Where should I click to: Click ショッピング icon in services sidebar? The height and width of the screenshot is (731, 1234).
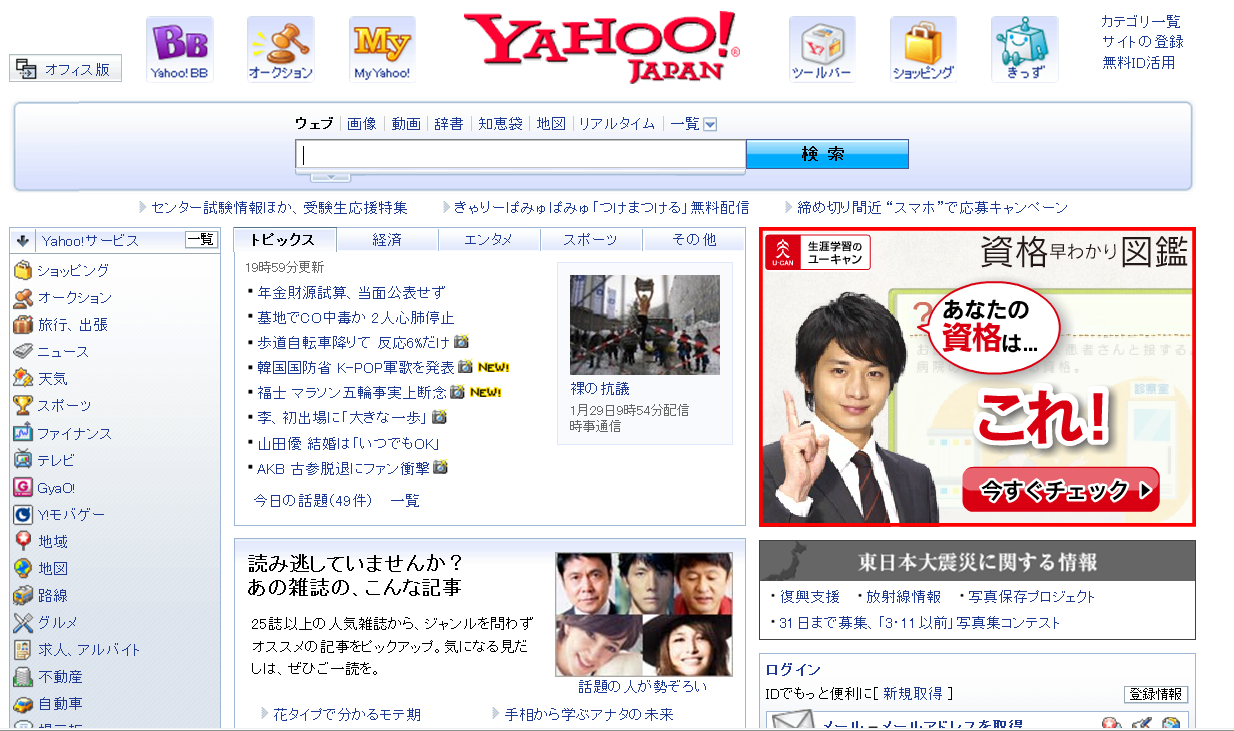(x=23, y=270)
